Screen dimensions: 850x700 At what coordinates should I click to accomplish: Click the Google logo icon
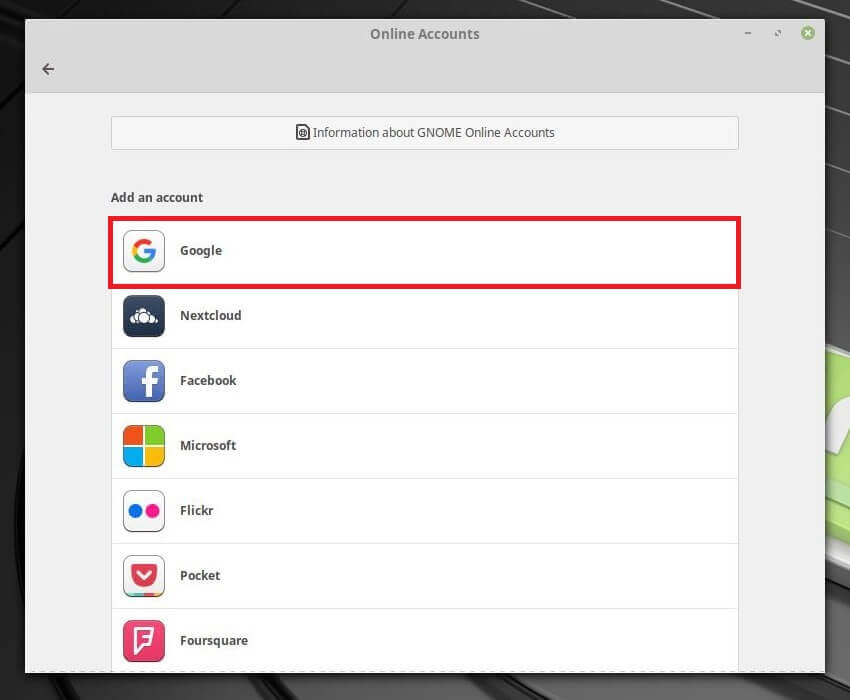coord(144,251)
